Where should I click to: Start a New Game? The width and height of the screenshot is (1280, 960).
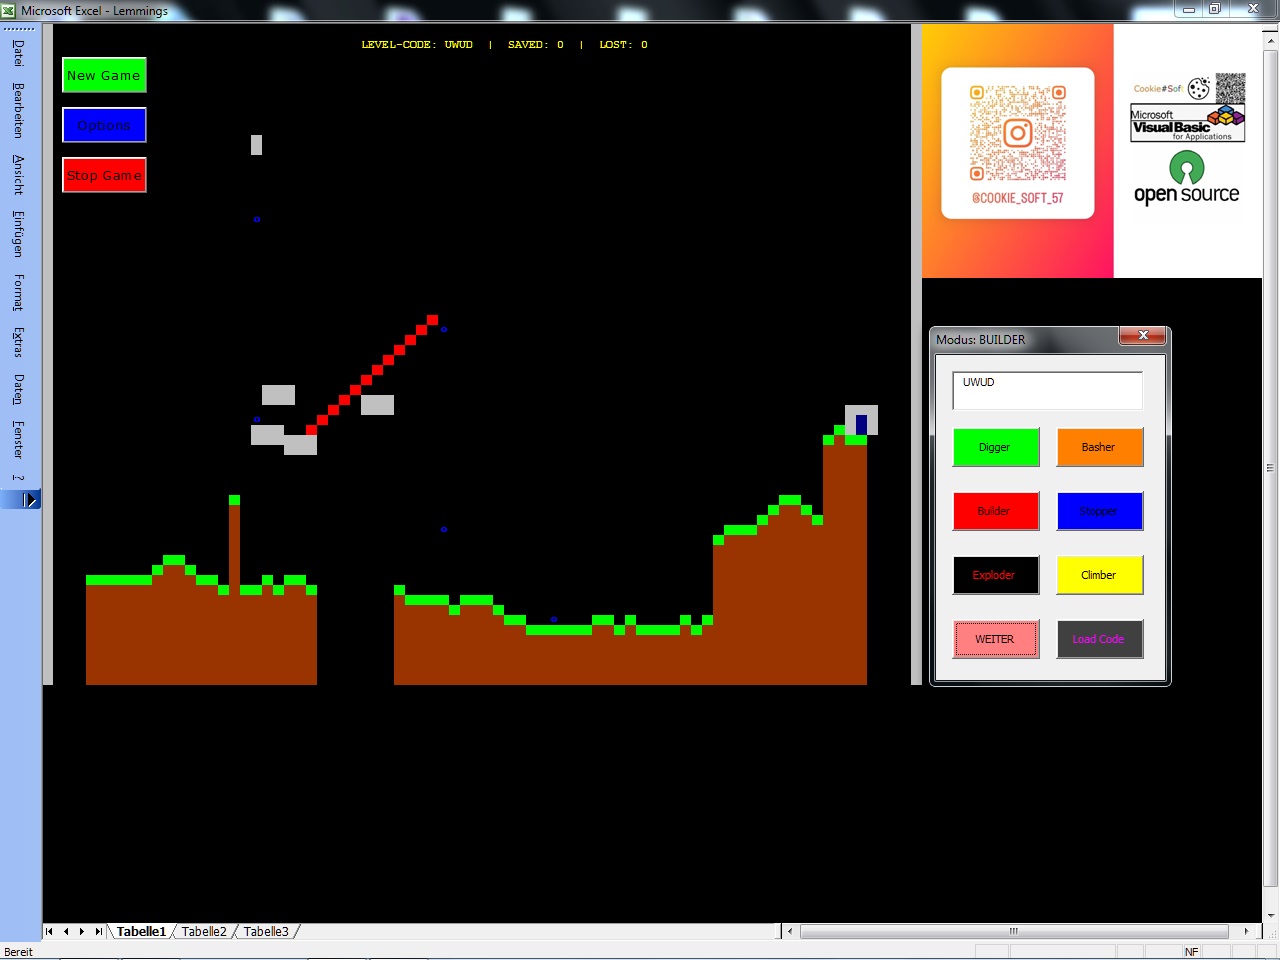click(104, 75)
